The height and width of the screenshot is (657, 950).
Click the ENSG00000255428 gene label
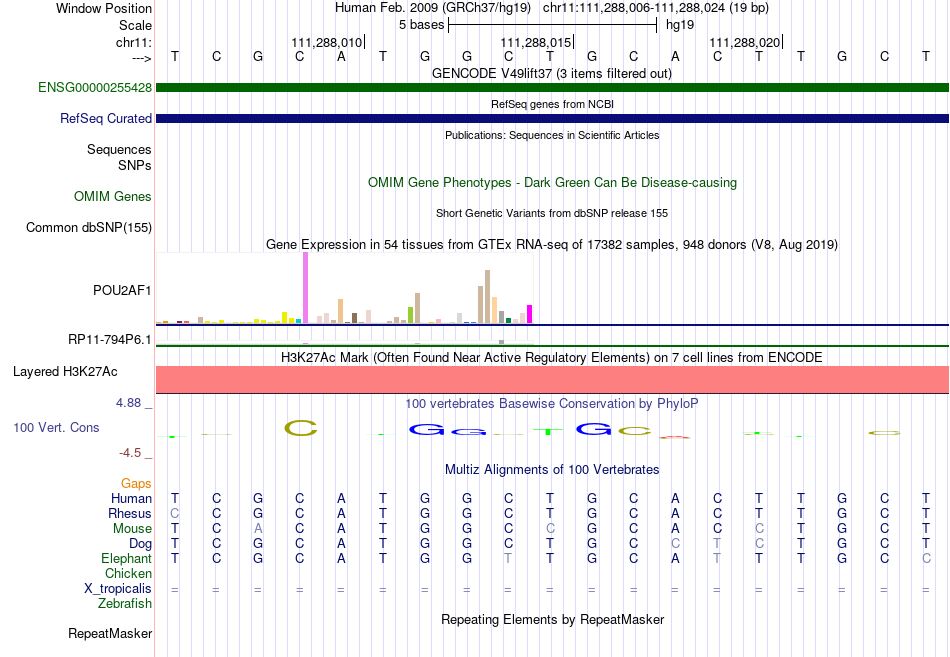95,87
